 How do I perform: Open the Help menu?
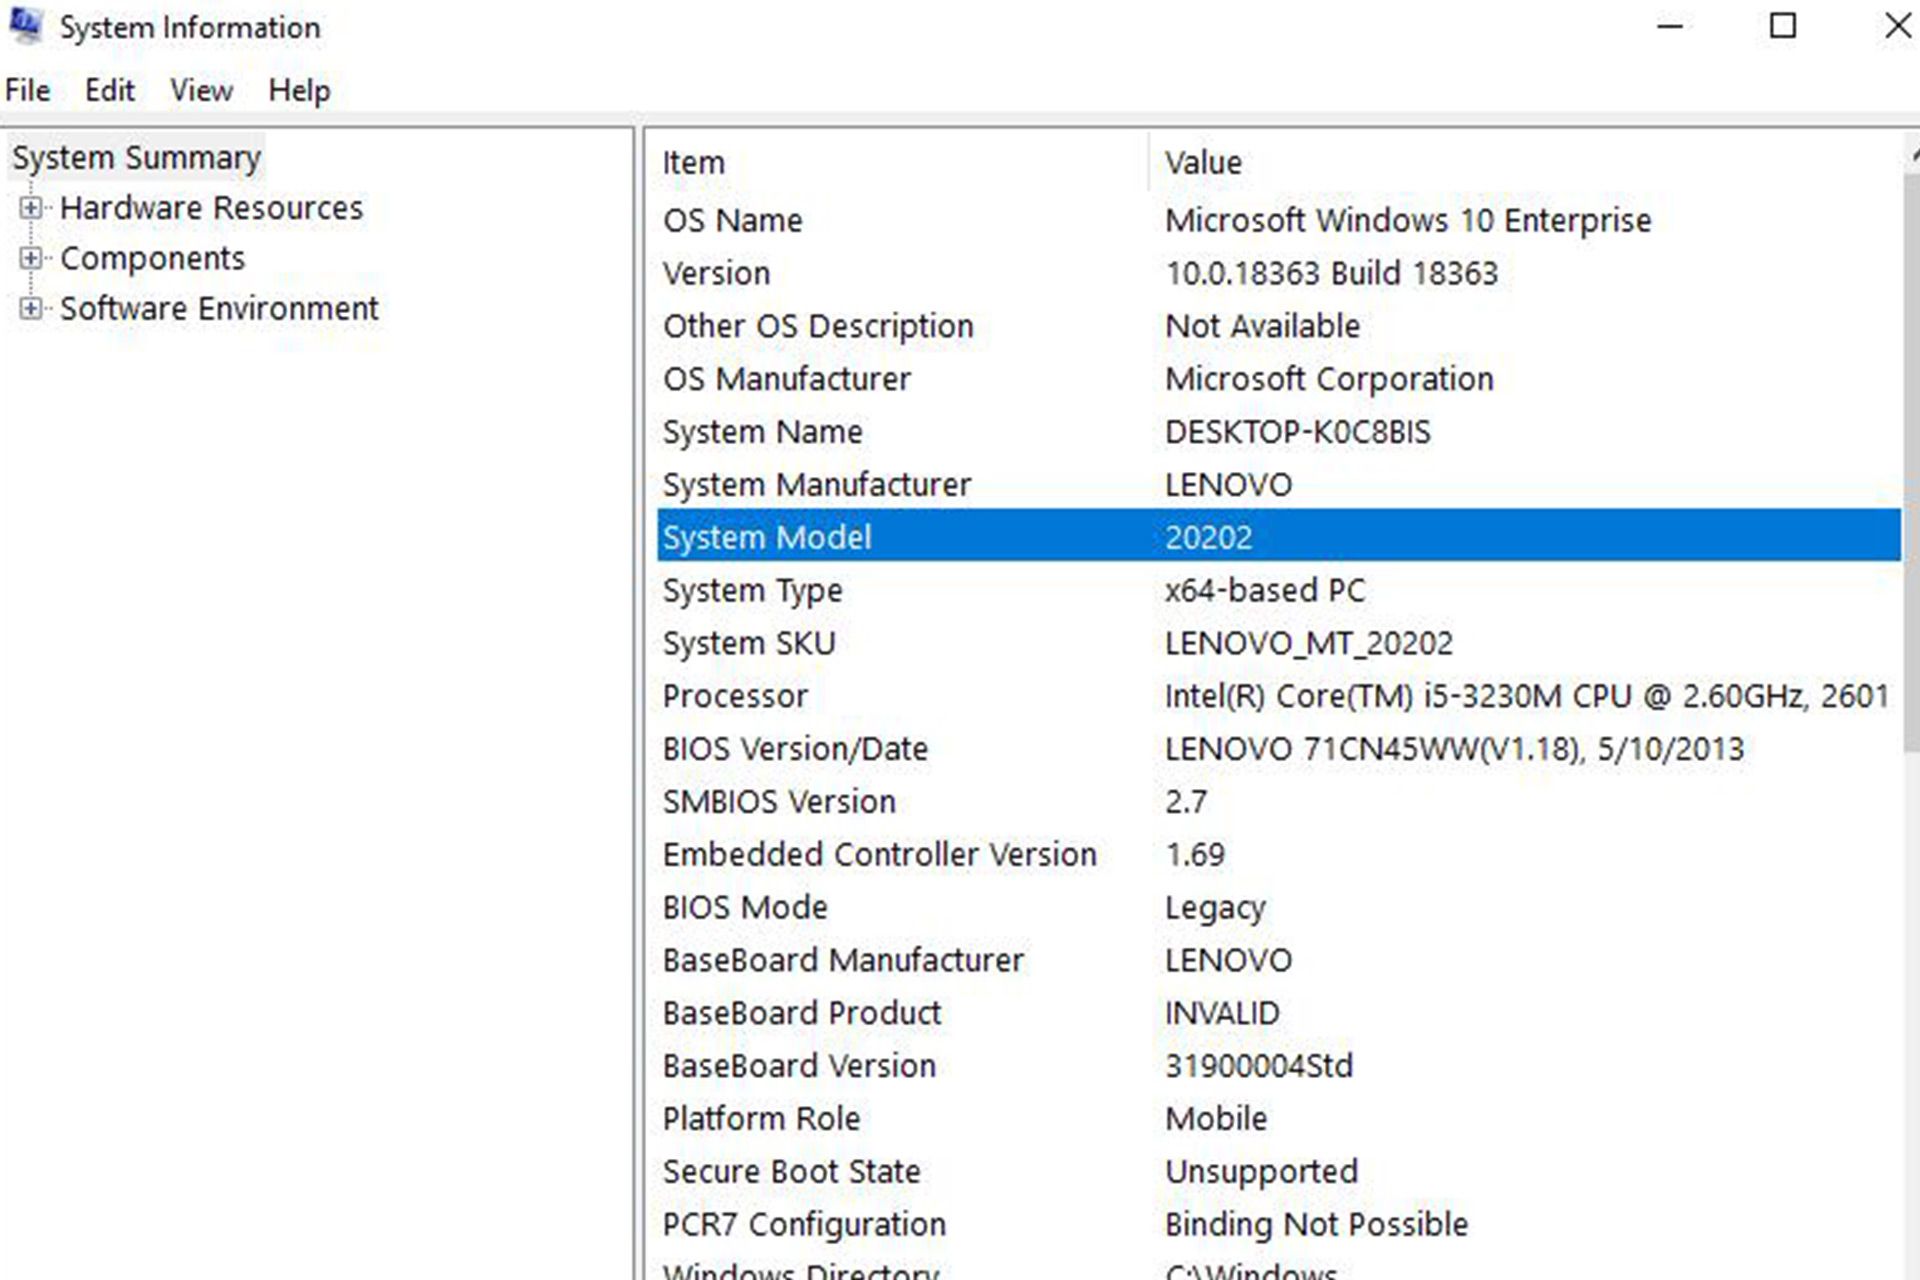pos(298,90)
